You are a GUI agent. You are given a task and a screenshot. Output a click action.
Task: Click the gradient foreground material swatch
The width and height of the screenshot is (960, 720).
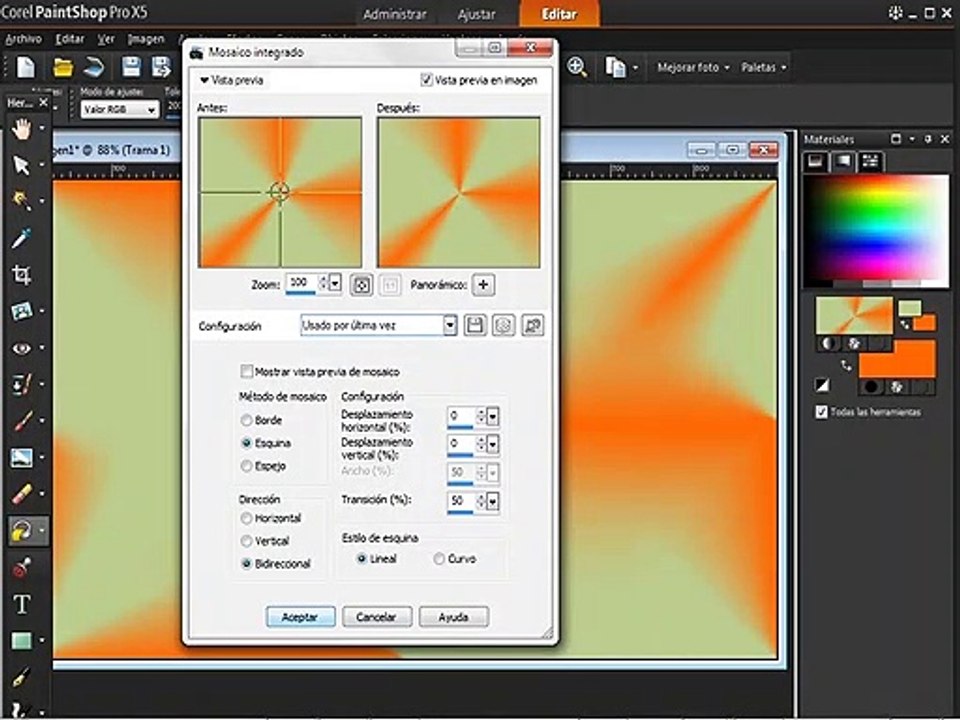pyautogui.click(x=854, y=316)
